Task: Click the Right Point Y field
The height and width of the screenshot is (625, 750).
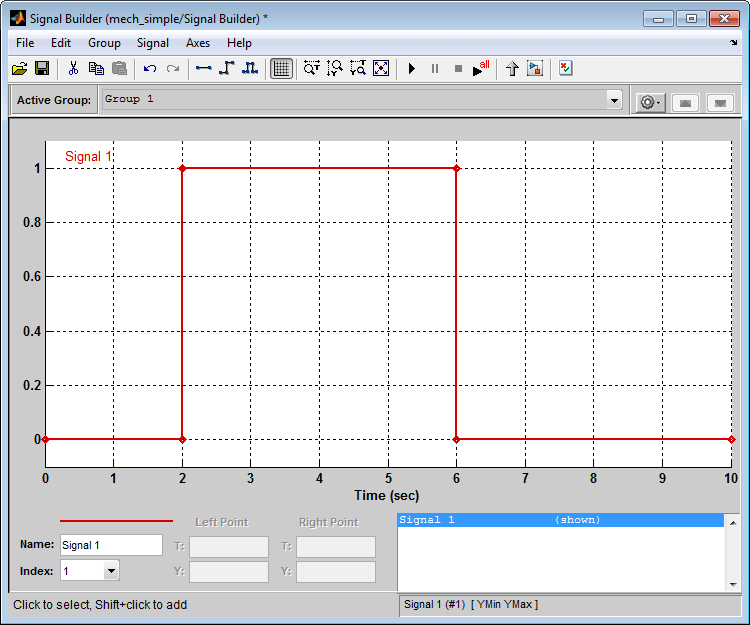Action: pyautogui.click(x=336, y=572)
